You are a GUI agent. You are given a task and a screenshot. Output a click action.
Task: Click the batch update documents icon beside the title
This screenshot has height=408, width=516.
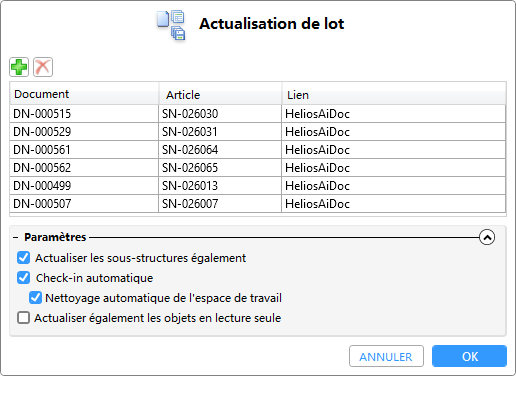click(171, 25)
